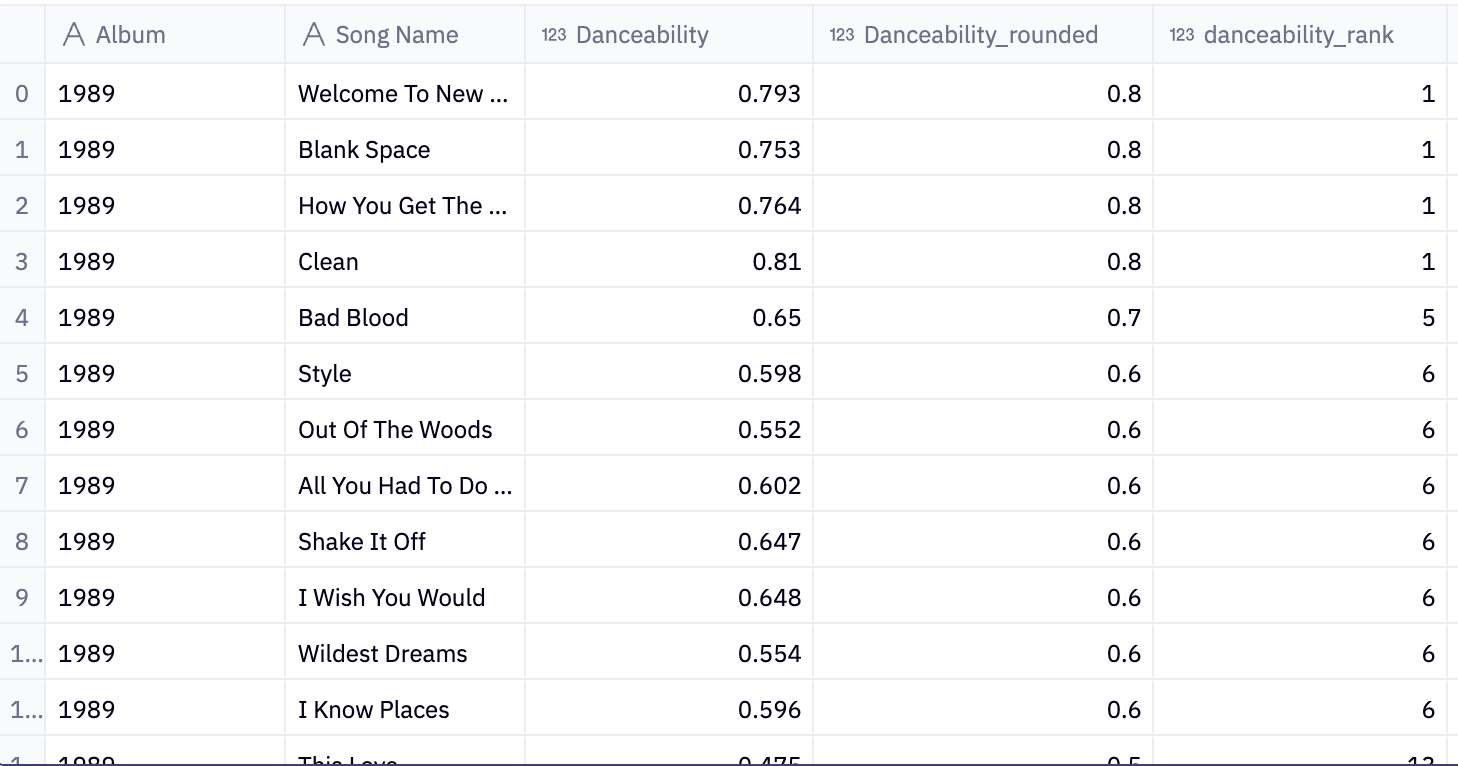The height and width of the screenshot is (766, 1458).
Task: Sort by the Album column header
Action: point(131,33)
